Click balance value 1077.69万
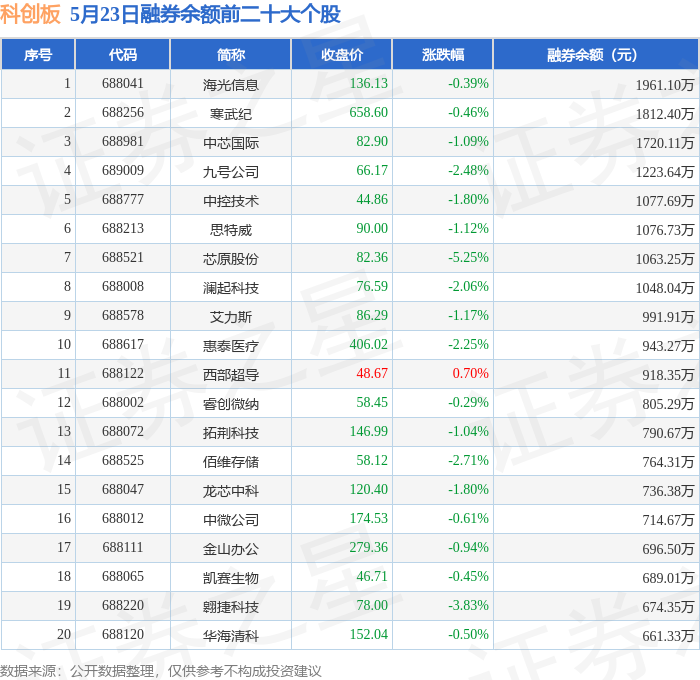 (665, 200)
